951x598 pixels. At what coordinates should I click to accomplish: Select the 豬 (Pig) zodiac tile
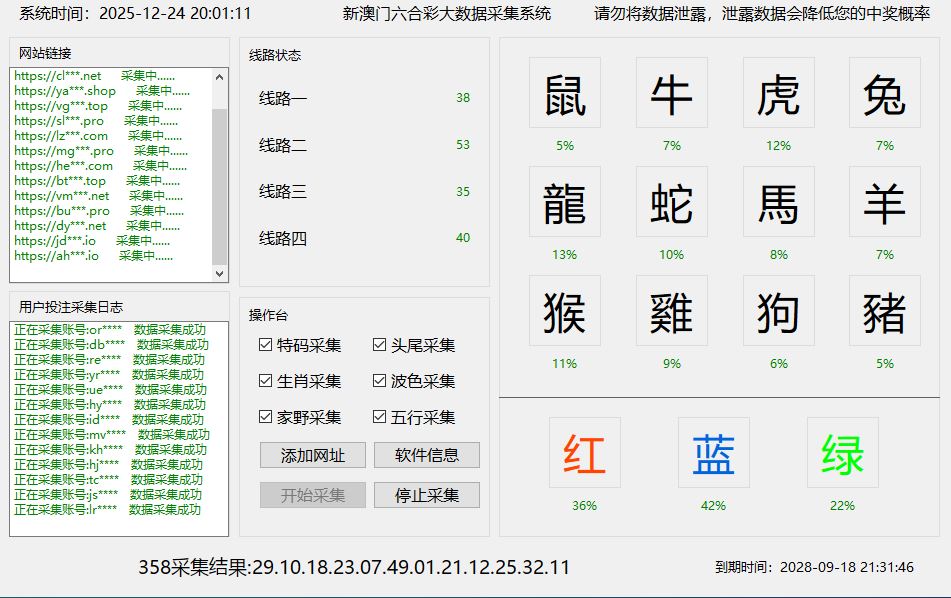coord(884,311)
